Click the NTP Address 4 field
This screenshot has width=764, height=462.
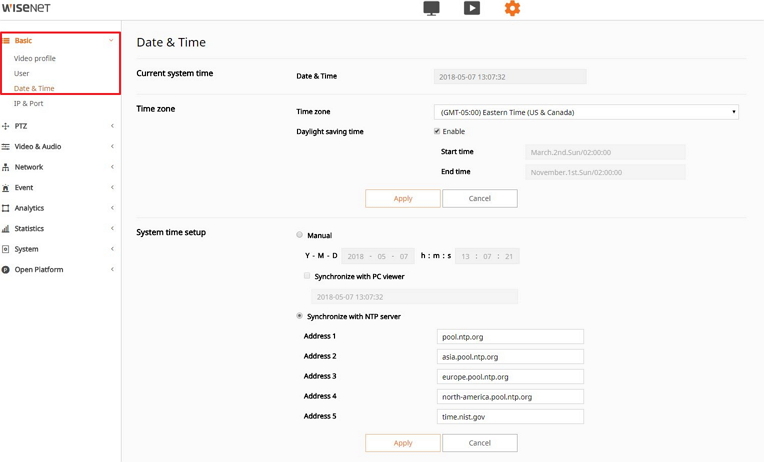pos(510,397)
